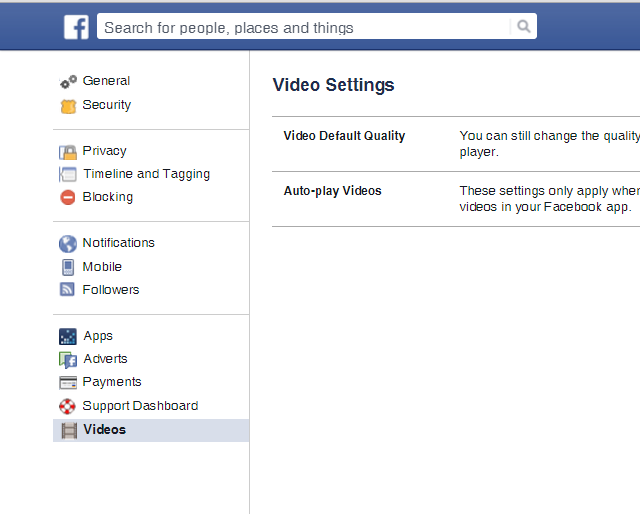This screenshot has width=640, height=514.
Task: Click the Security badge icon
Action: 68,106
